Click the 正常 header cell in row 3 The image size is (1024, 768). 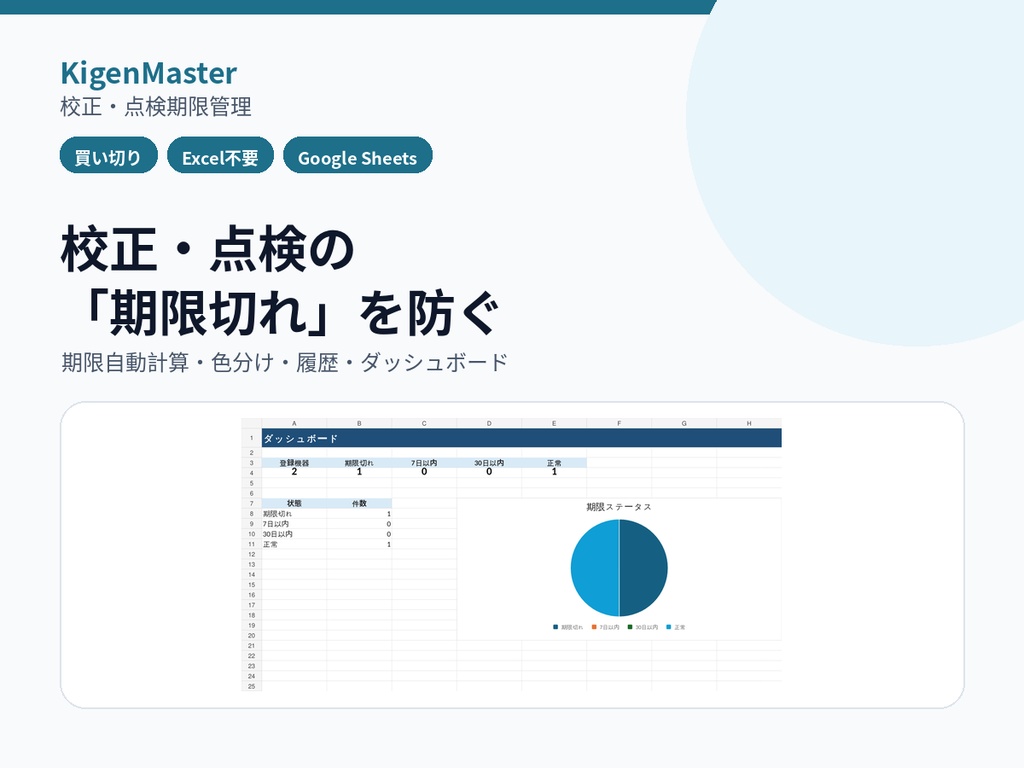[554, 462]
